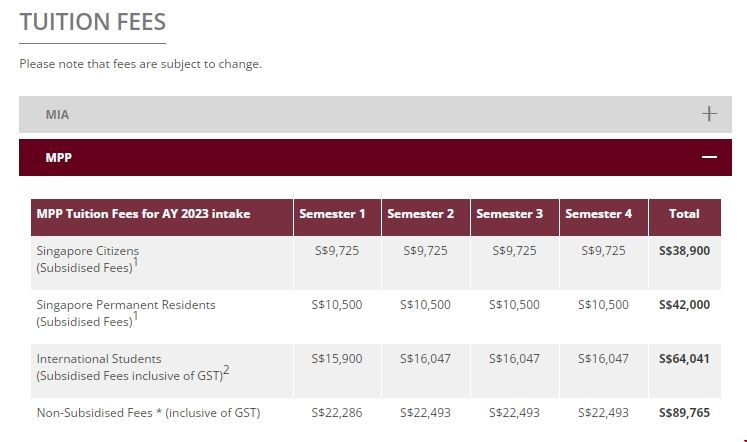747x442 pixels.
Task: Click MPP Tuition Fees AY 2023 header
Action: pos(143,214)
